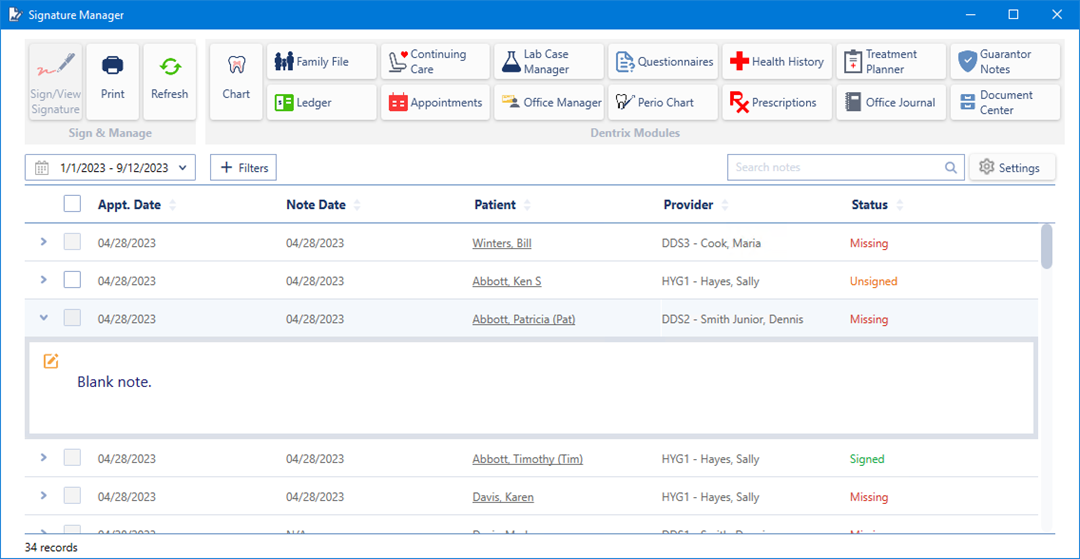Open the date range dropdown
The height and width of the screenshot is (559, 1080).
(x=110, y=168)
